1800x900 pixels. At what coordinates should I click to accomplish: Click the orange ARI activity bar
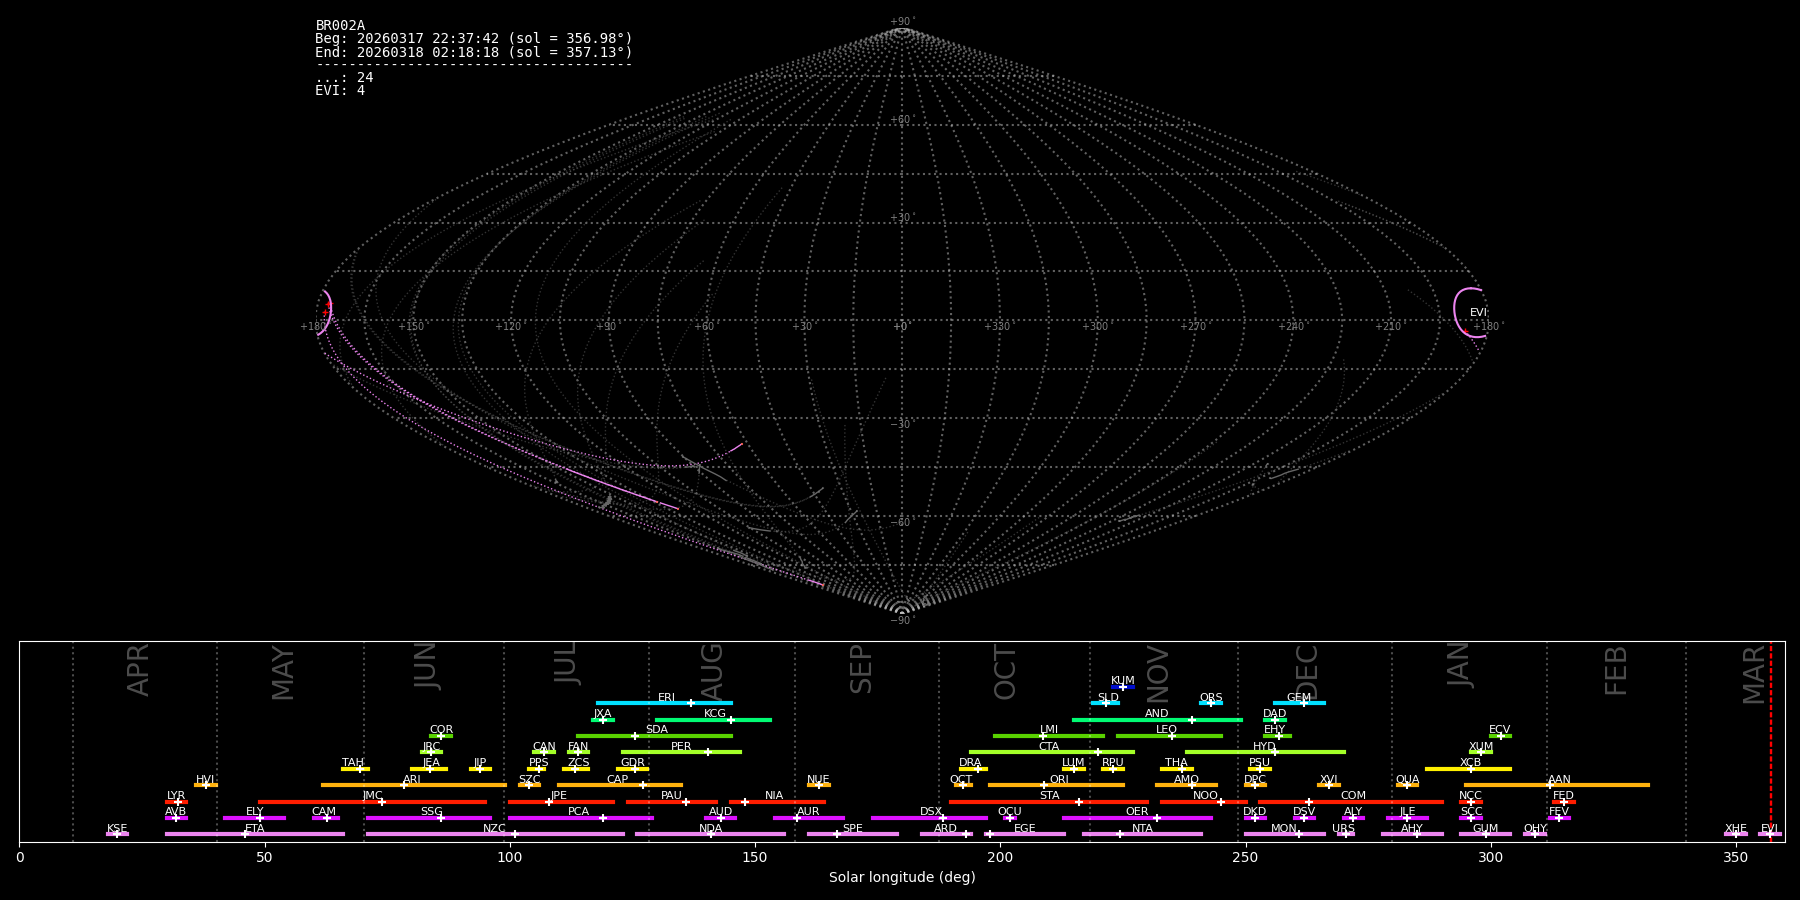click(413, 785)
